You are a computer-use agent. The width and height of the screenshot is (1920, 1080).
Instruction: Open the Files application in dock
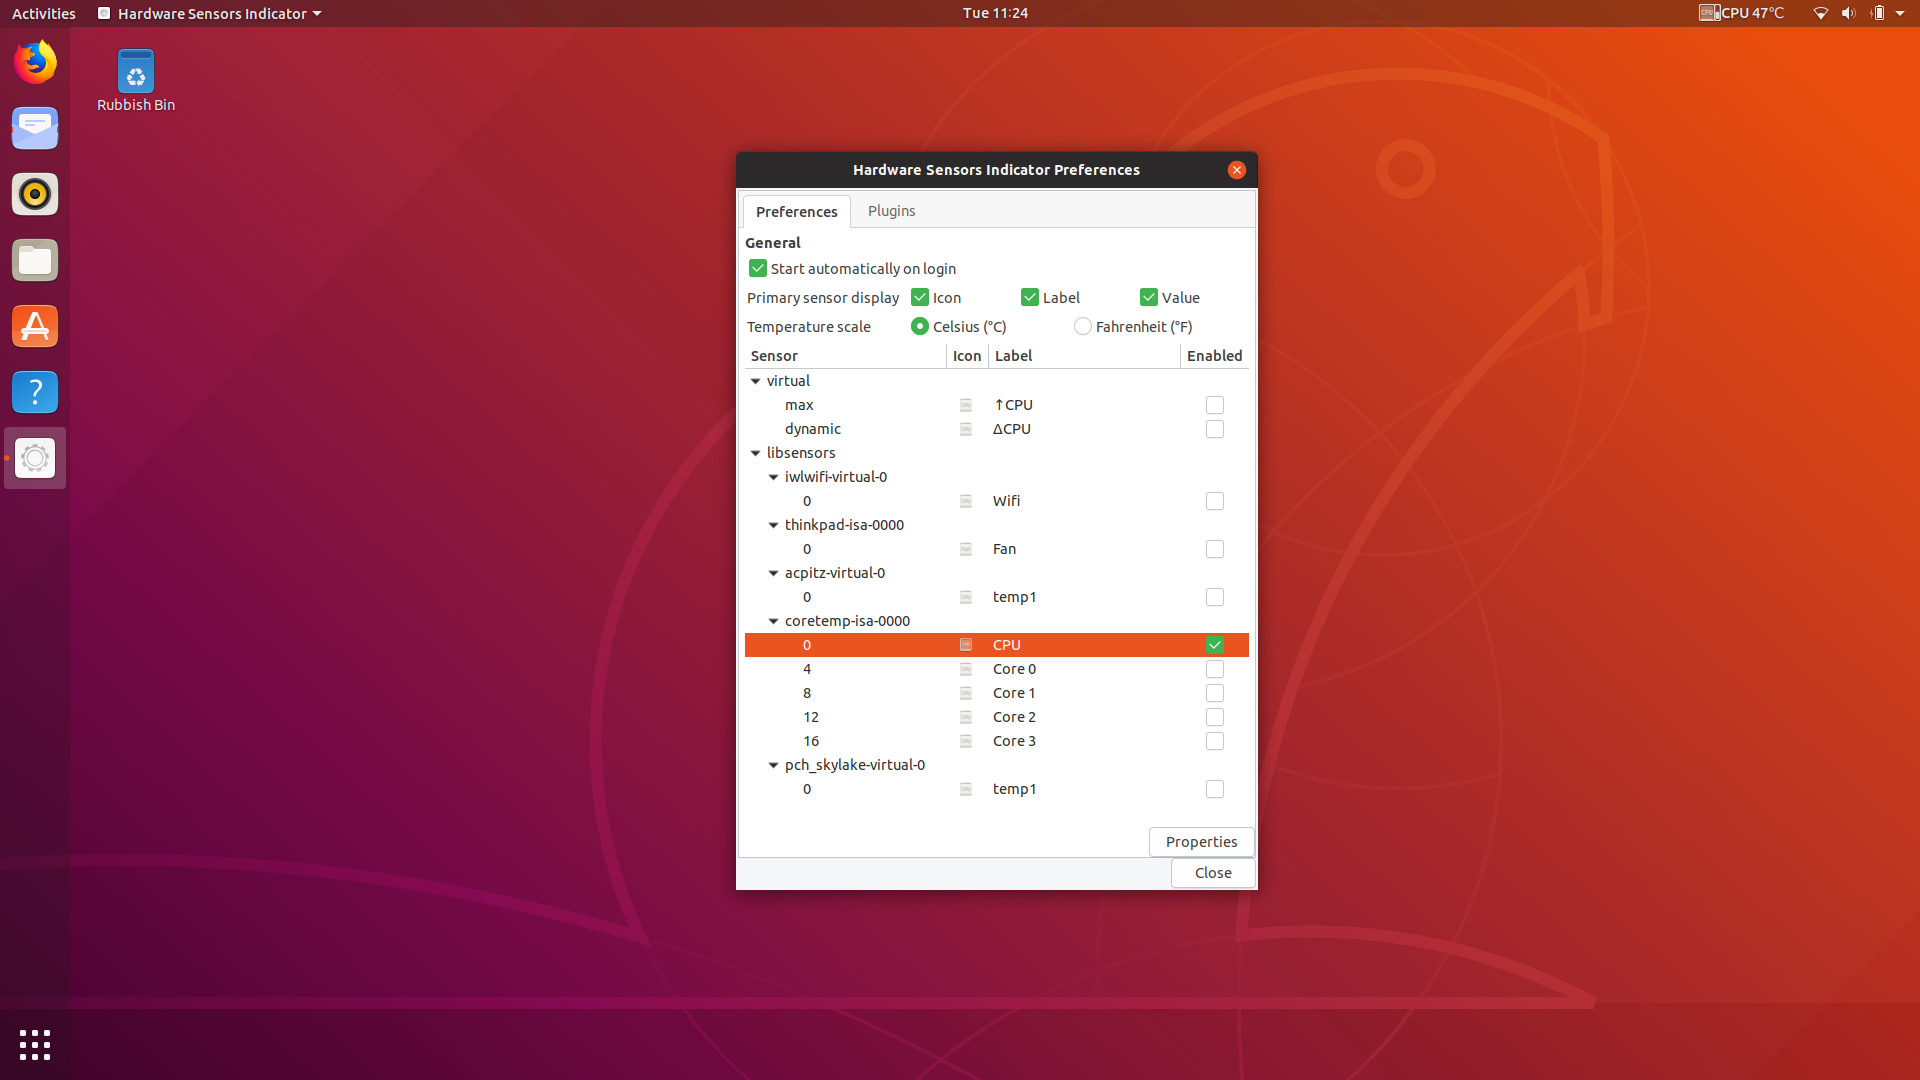pos(35,260)
